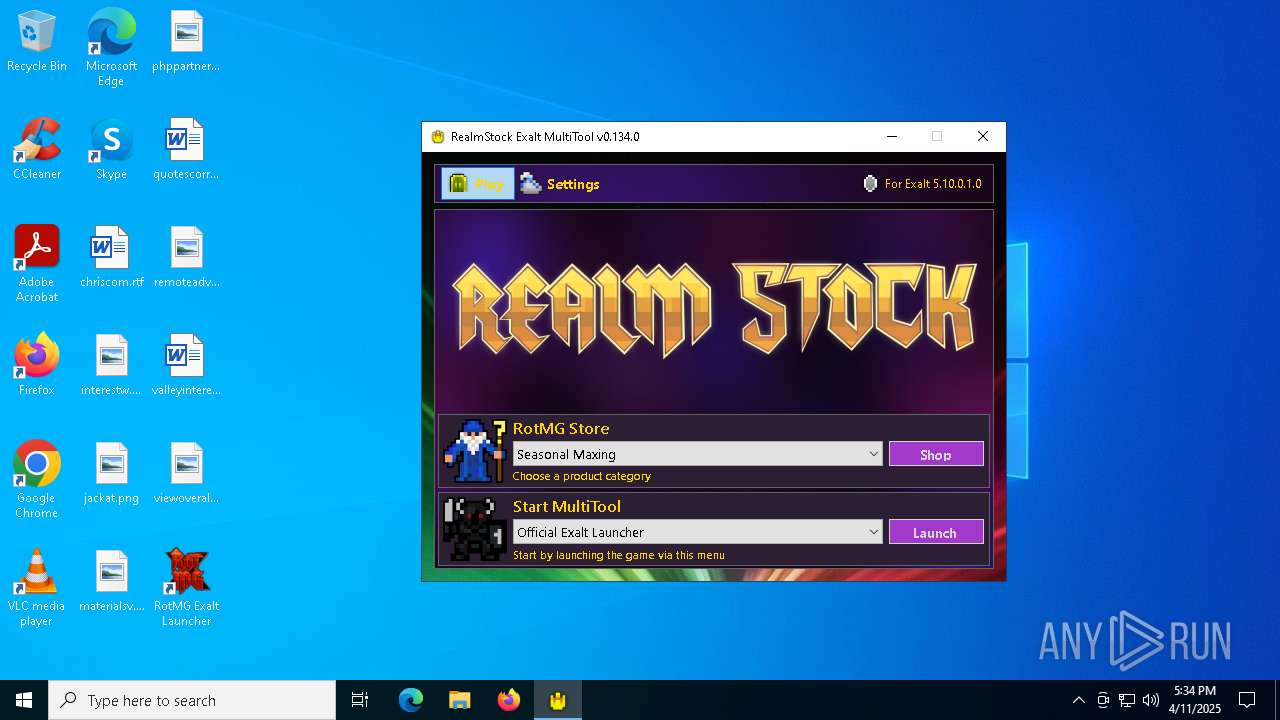The image size is (1280, 720).
Task: Click the RealmStock title bar app icon
Action: [x=437, y=137]
